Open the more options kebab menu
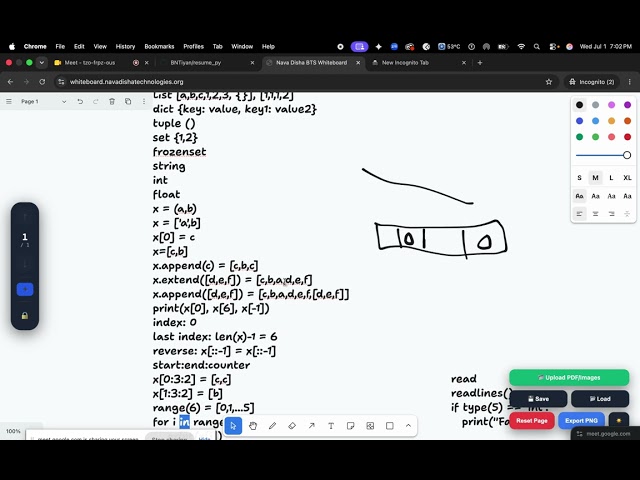The image size is (640, 480). pyautogui.click(x=144, y=101)
